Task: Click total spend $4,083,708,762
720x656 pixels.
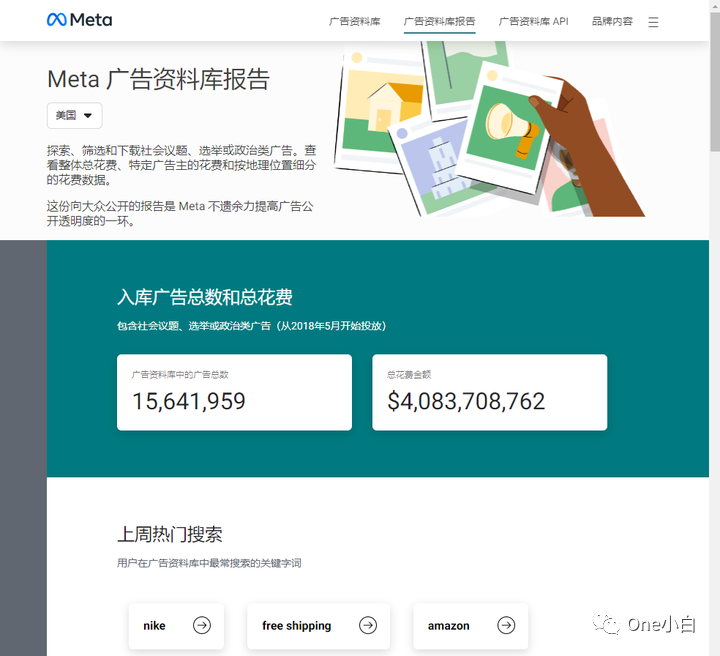Action: [x=466, y=401]
